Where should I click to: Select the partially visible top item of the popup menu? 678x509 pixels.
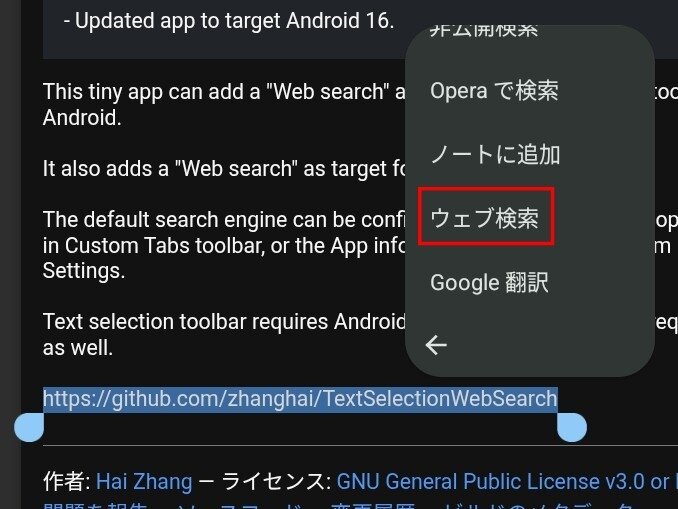click(x=483, y=31)
